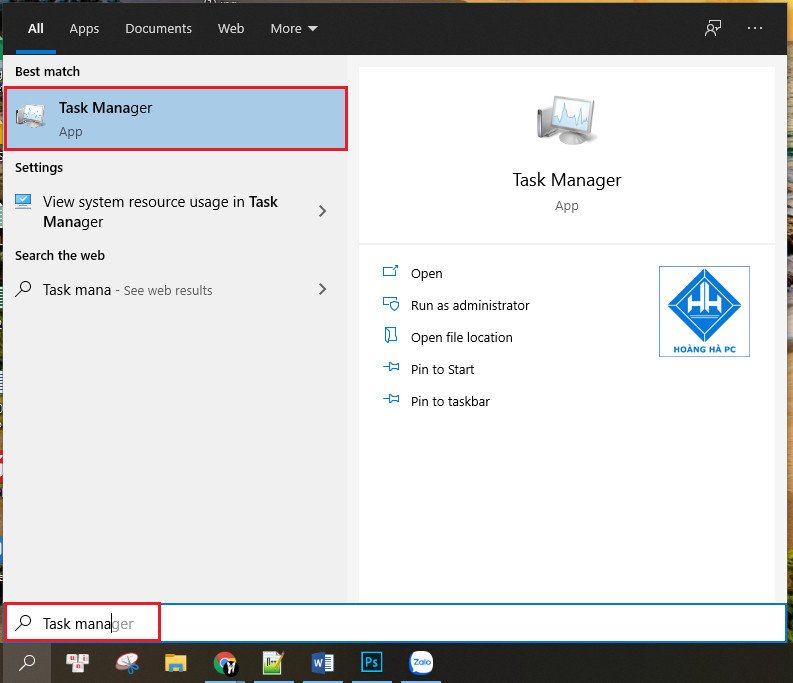Click Run as administrator
The image size is (793, 683).
(x=469, y=305)
